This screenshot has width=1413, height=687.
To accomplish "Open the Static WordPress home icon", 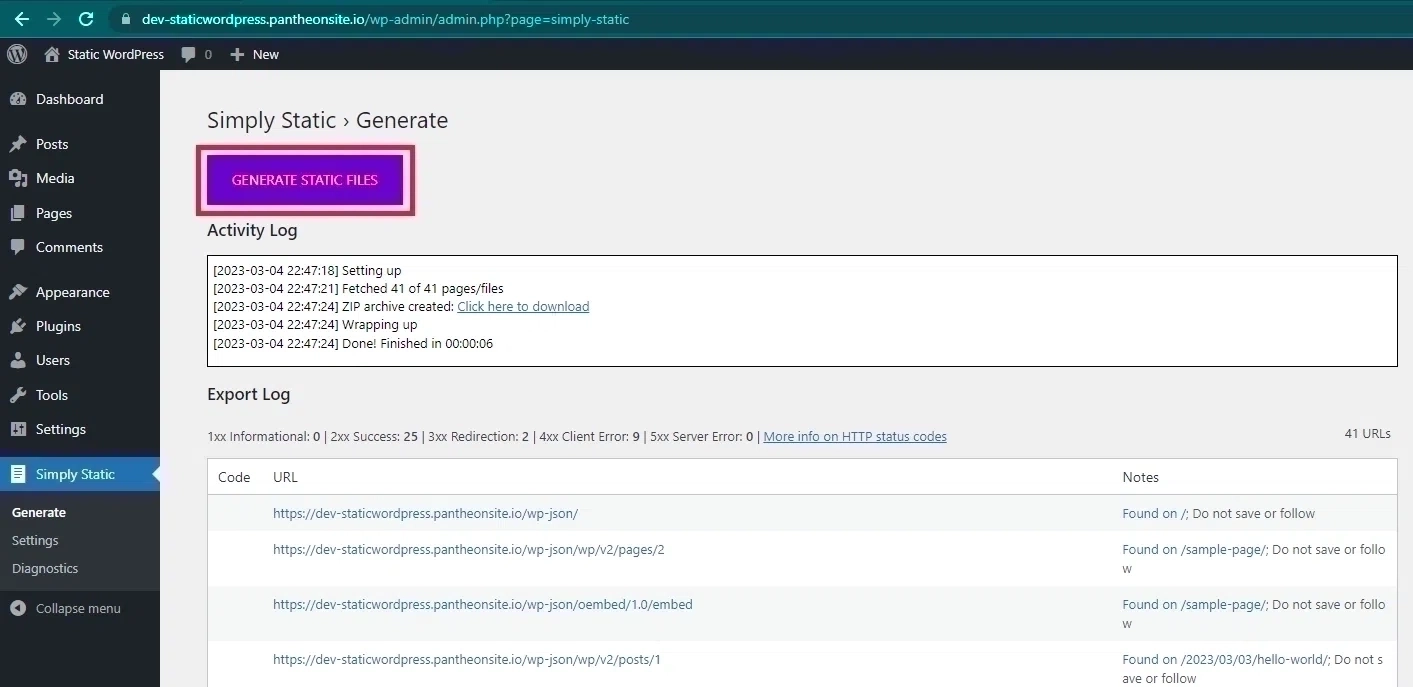I will (52, 54).
